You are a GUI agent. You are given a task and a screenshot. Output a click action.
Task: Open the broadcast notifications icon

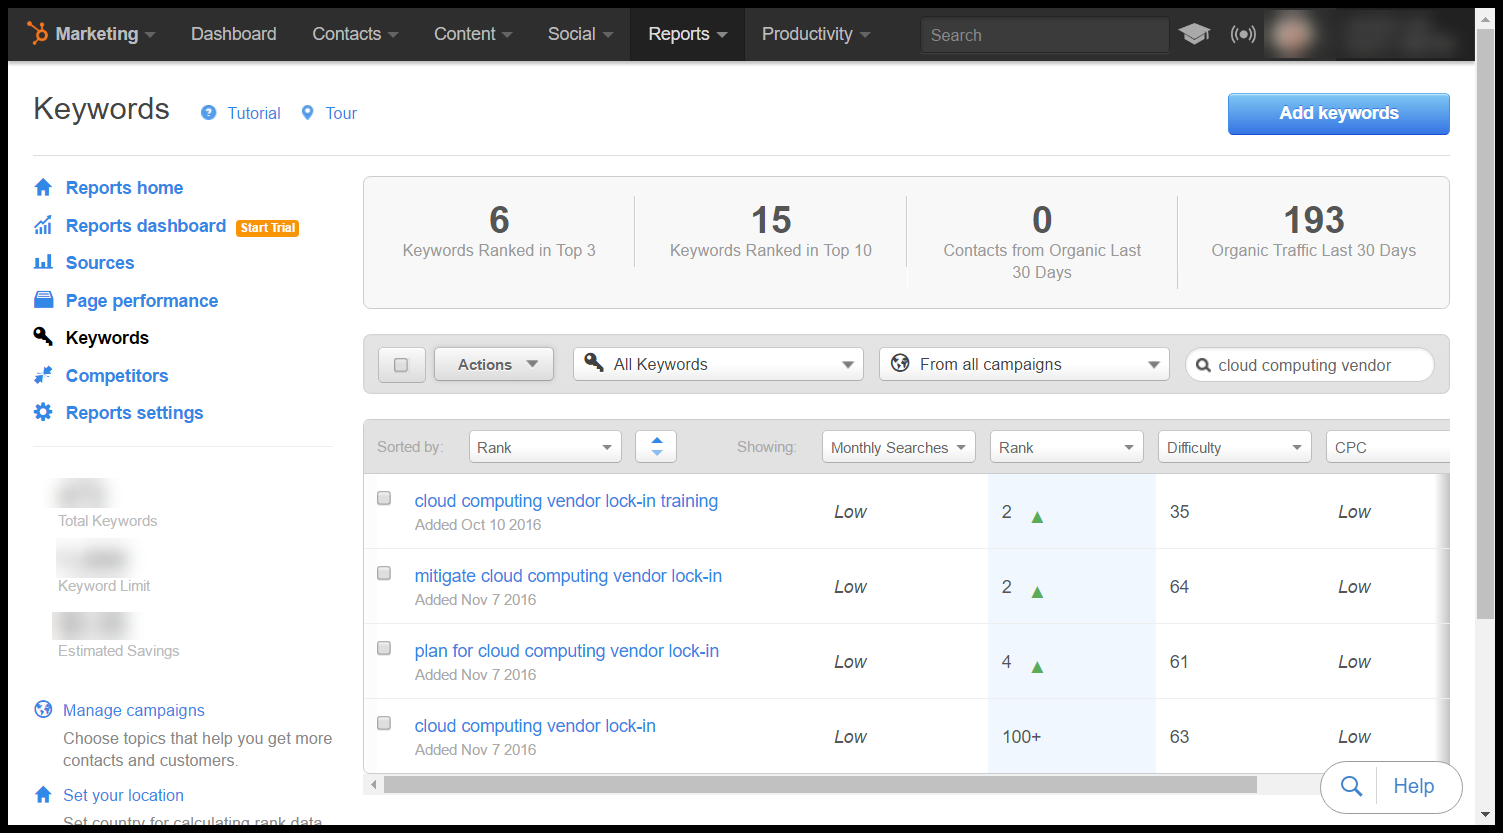point(1243,34)
